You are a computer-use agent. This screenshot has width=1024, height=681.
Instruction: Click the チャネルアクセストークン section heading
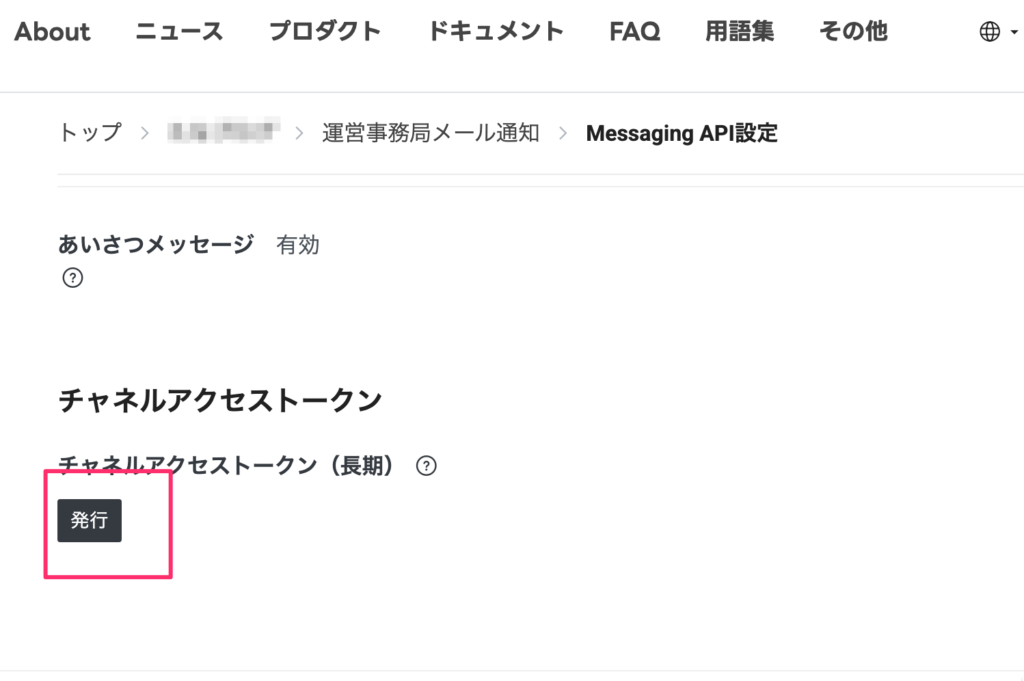click(220, 401)
